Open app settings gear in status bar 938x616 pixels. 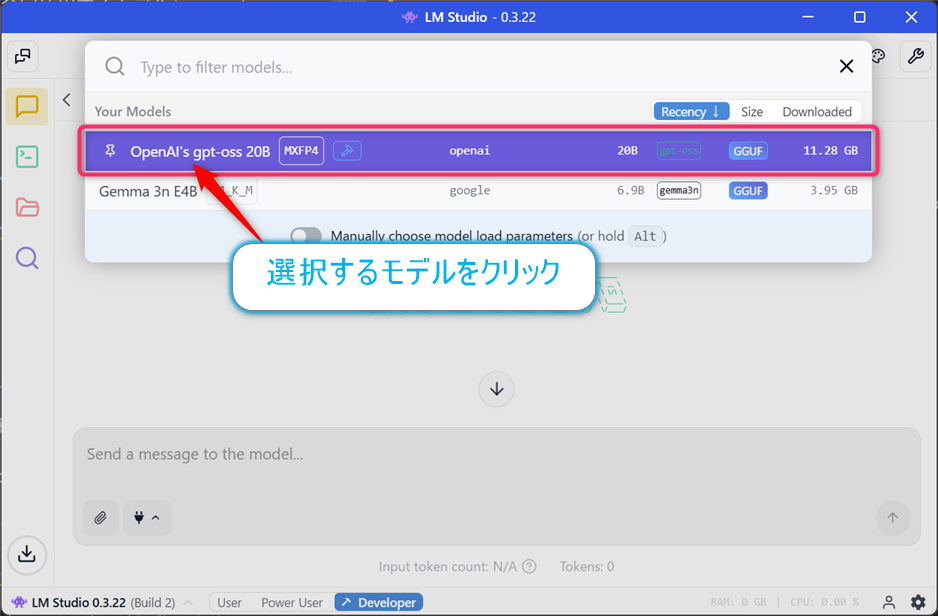(x=918, y=602)
